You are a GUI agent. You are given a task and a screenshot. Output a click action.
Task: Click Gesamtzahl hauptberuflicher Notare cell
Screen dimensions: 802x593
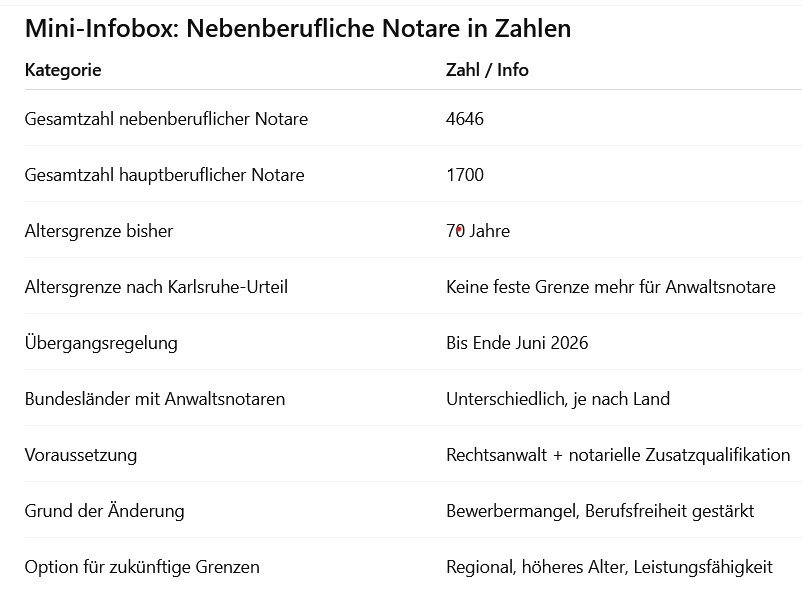tap(164, 175)
